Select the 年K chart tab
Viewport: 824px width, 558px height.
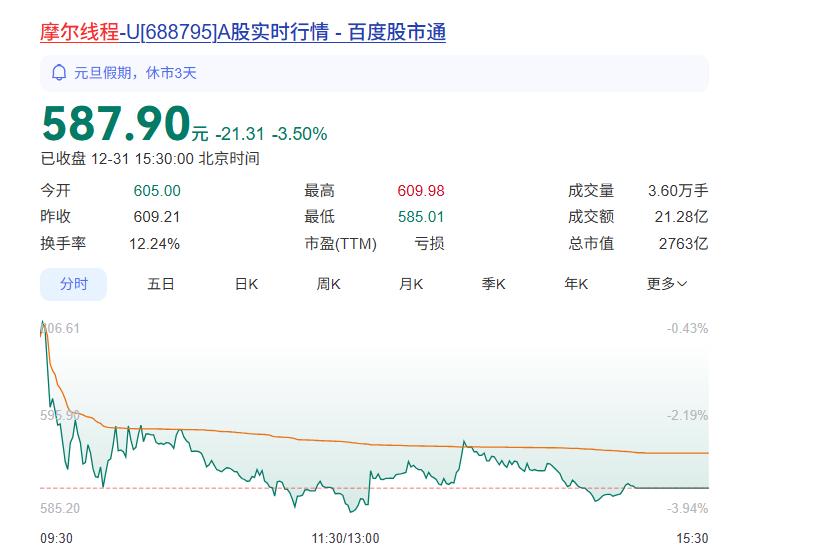tap(576, 284)
